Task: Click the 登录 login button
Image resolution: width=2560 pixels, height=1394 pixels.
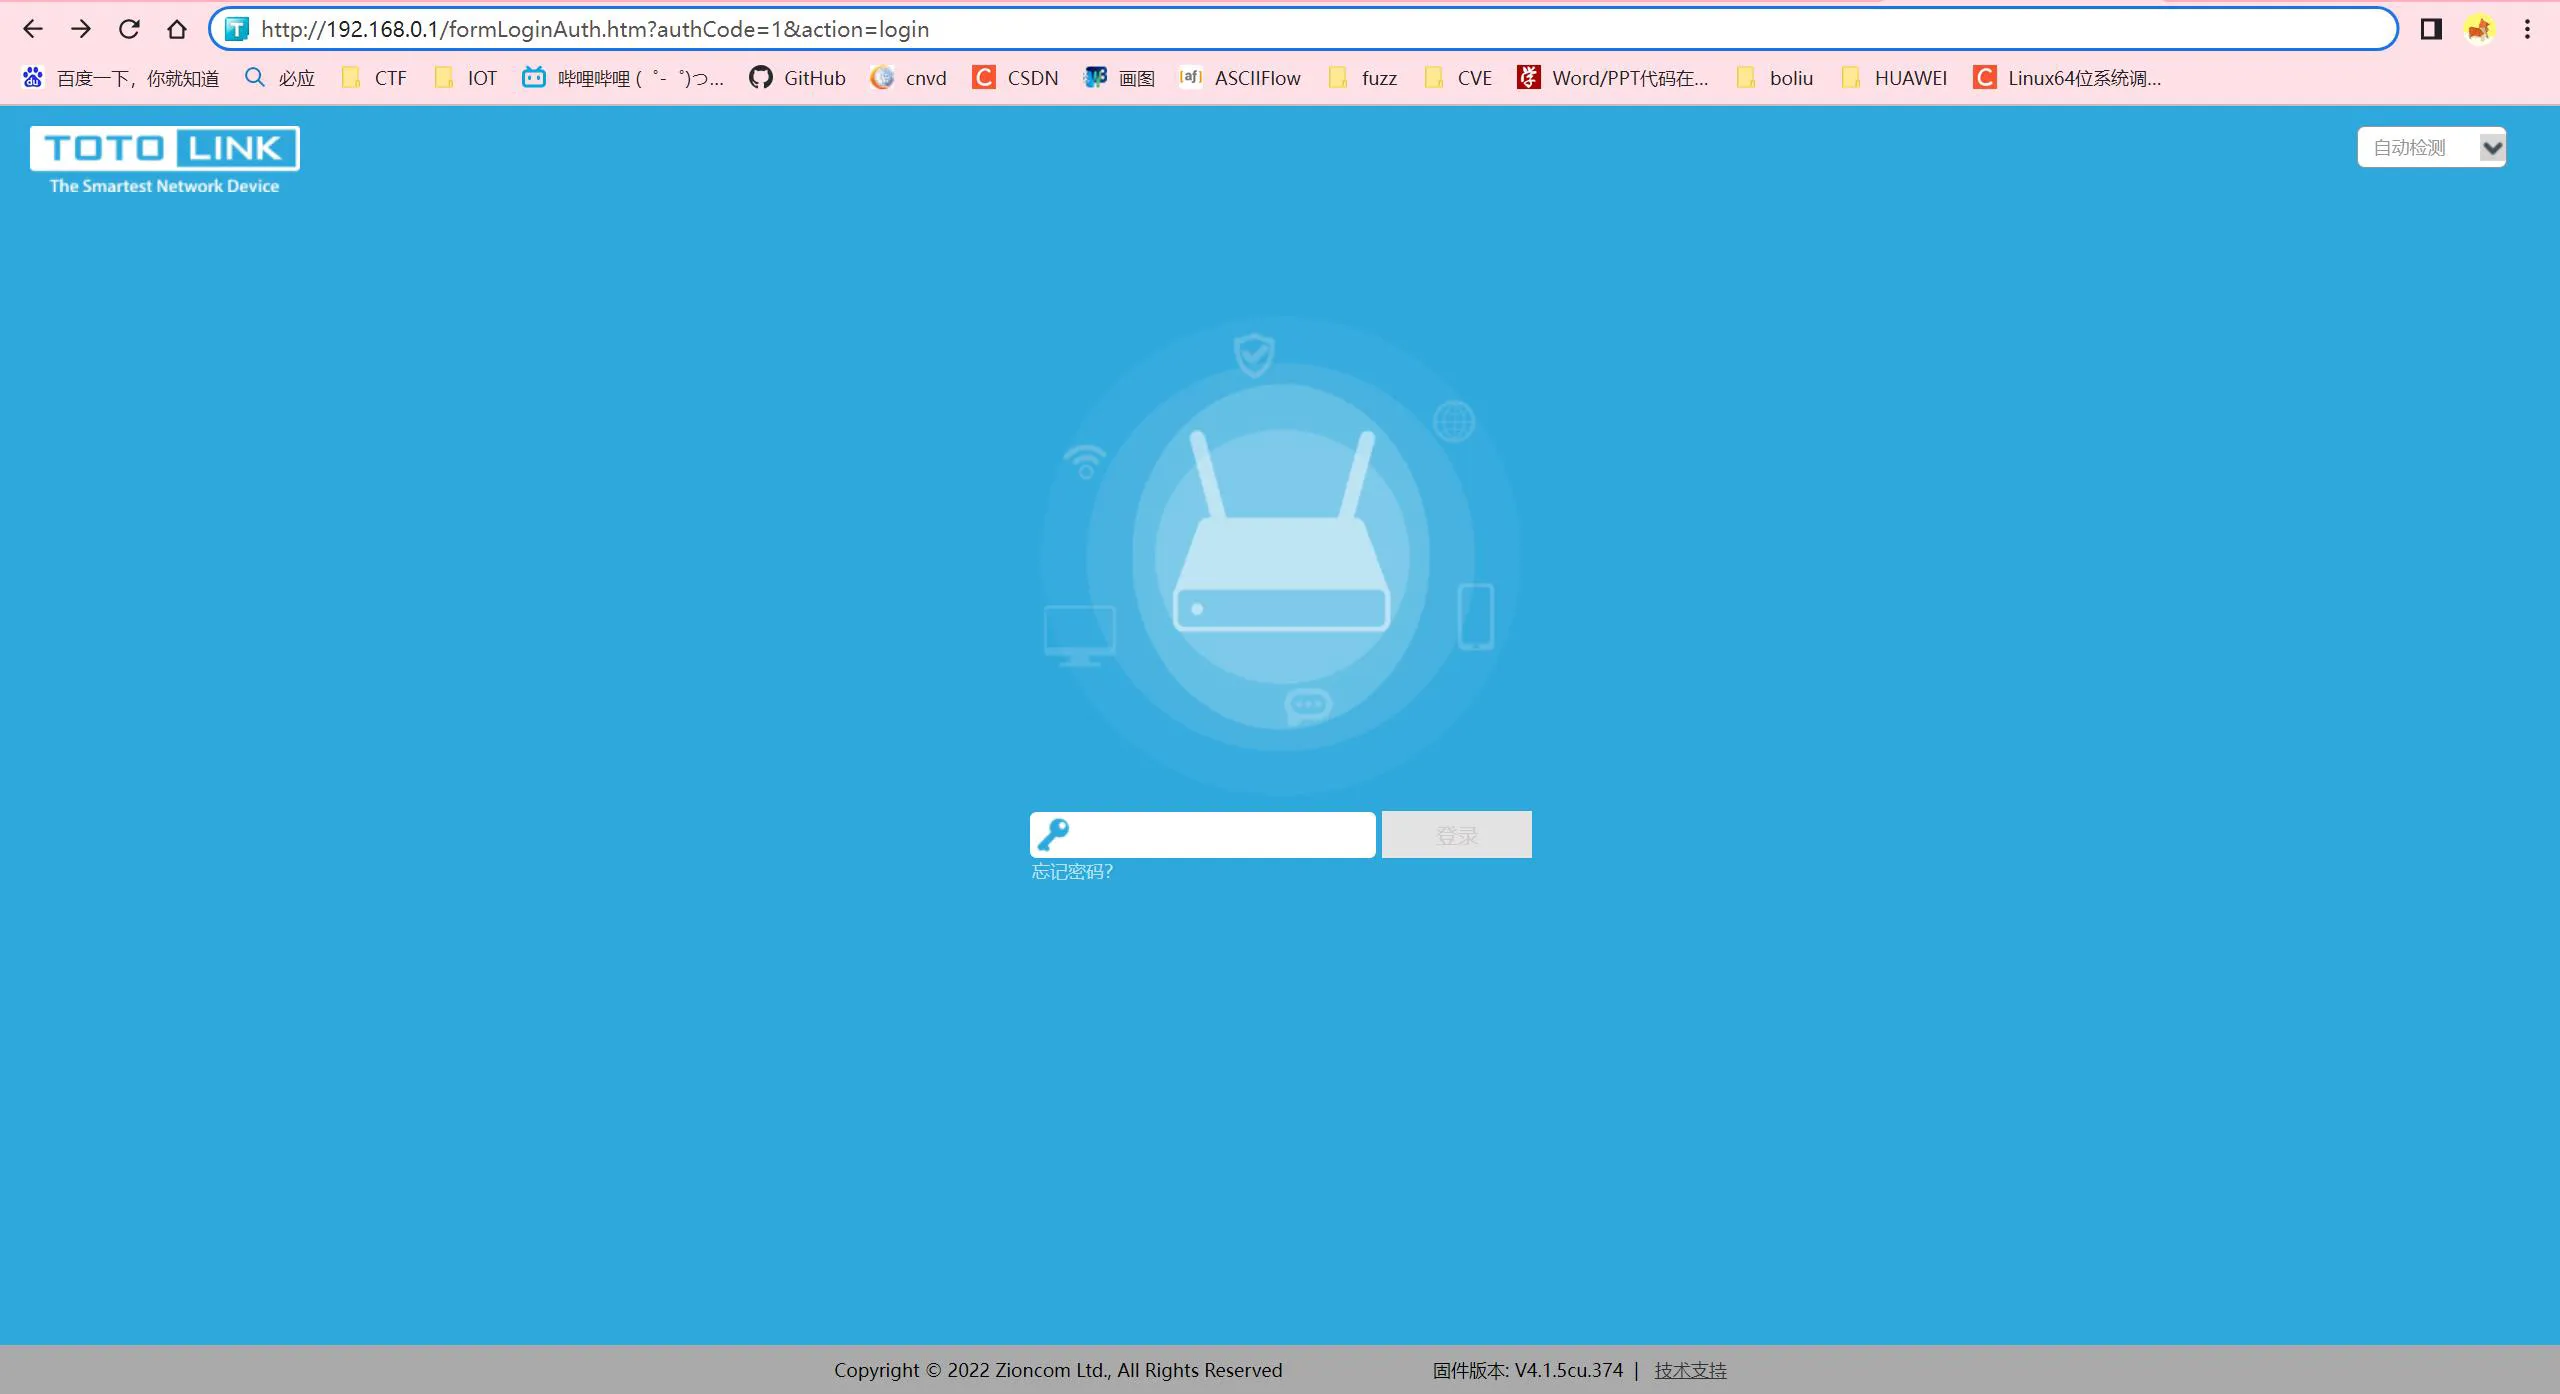Action: click(x=1456, y=835)
